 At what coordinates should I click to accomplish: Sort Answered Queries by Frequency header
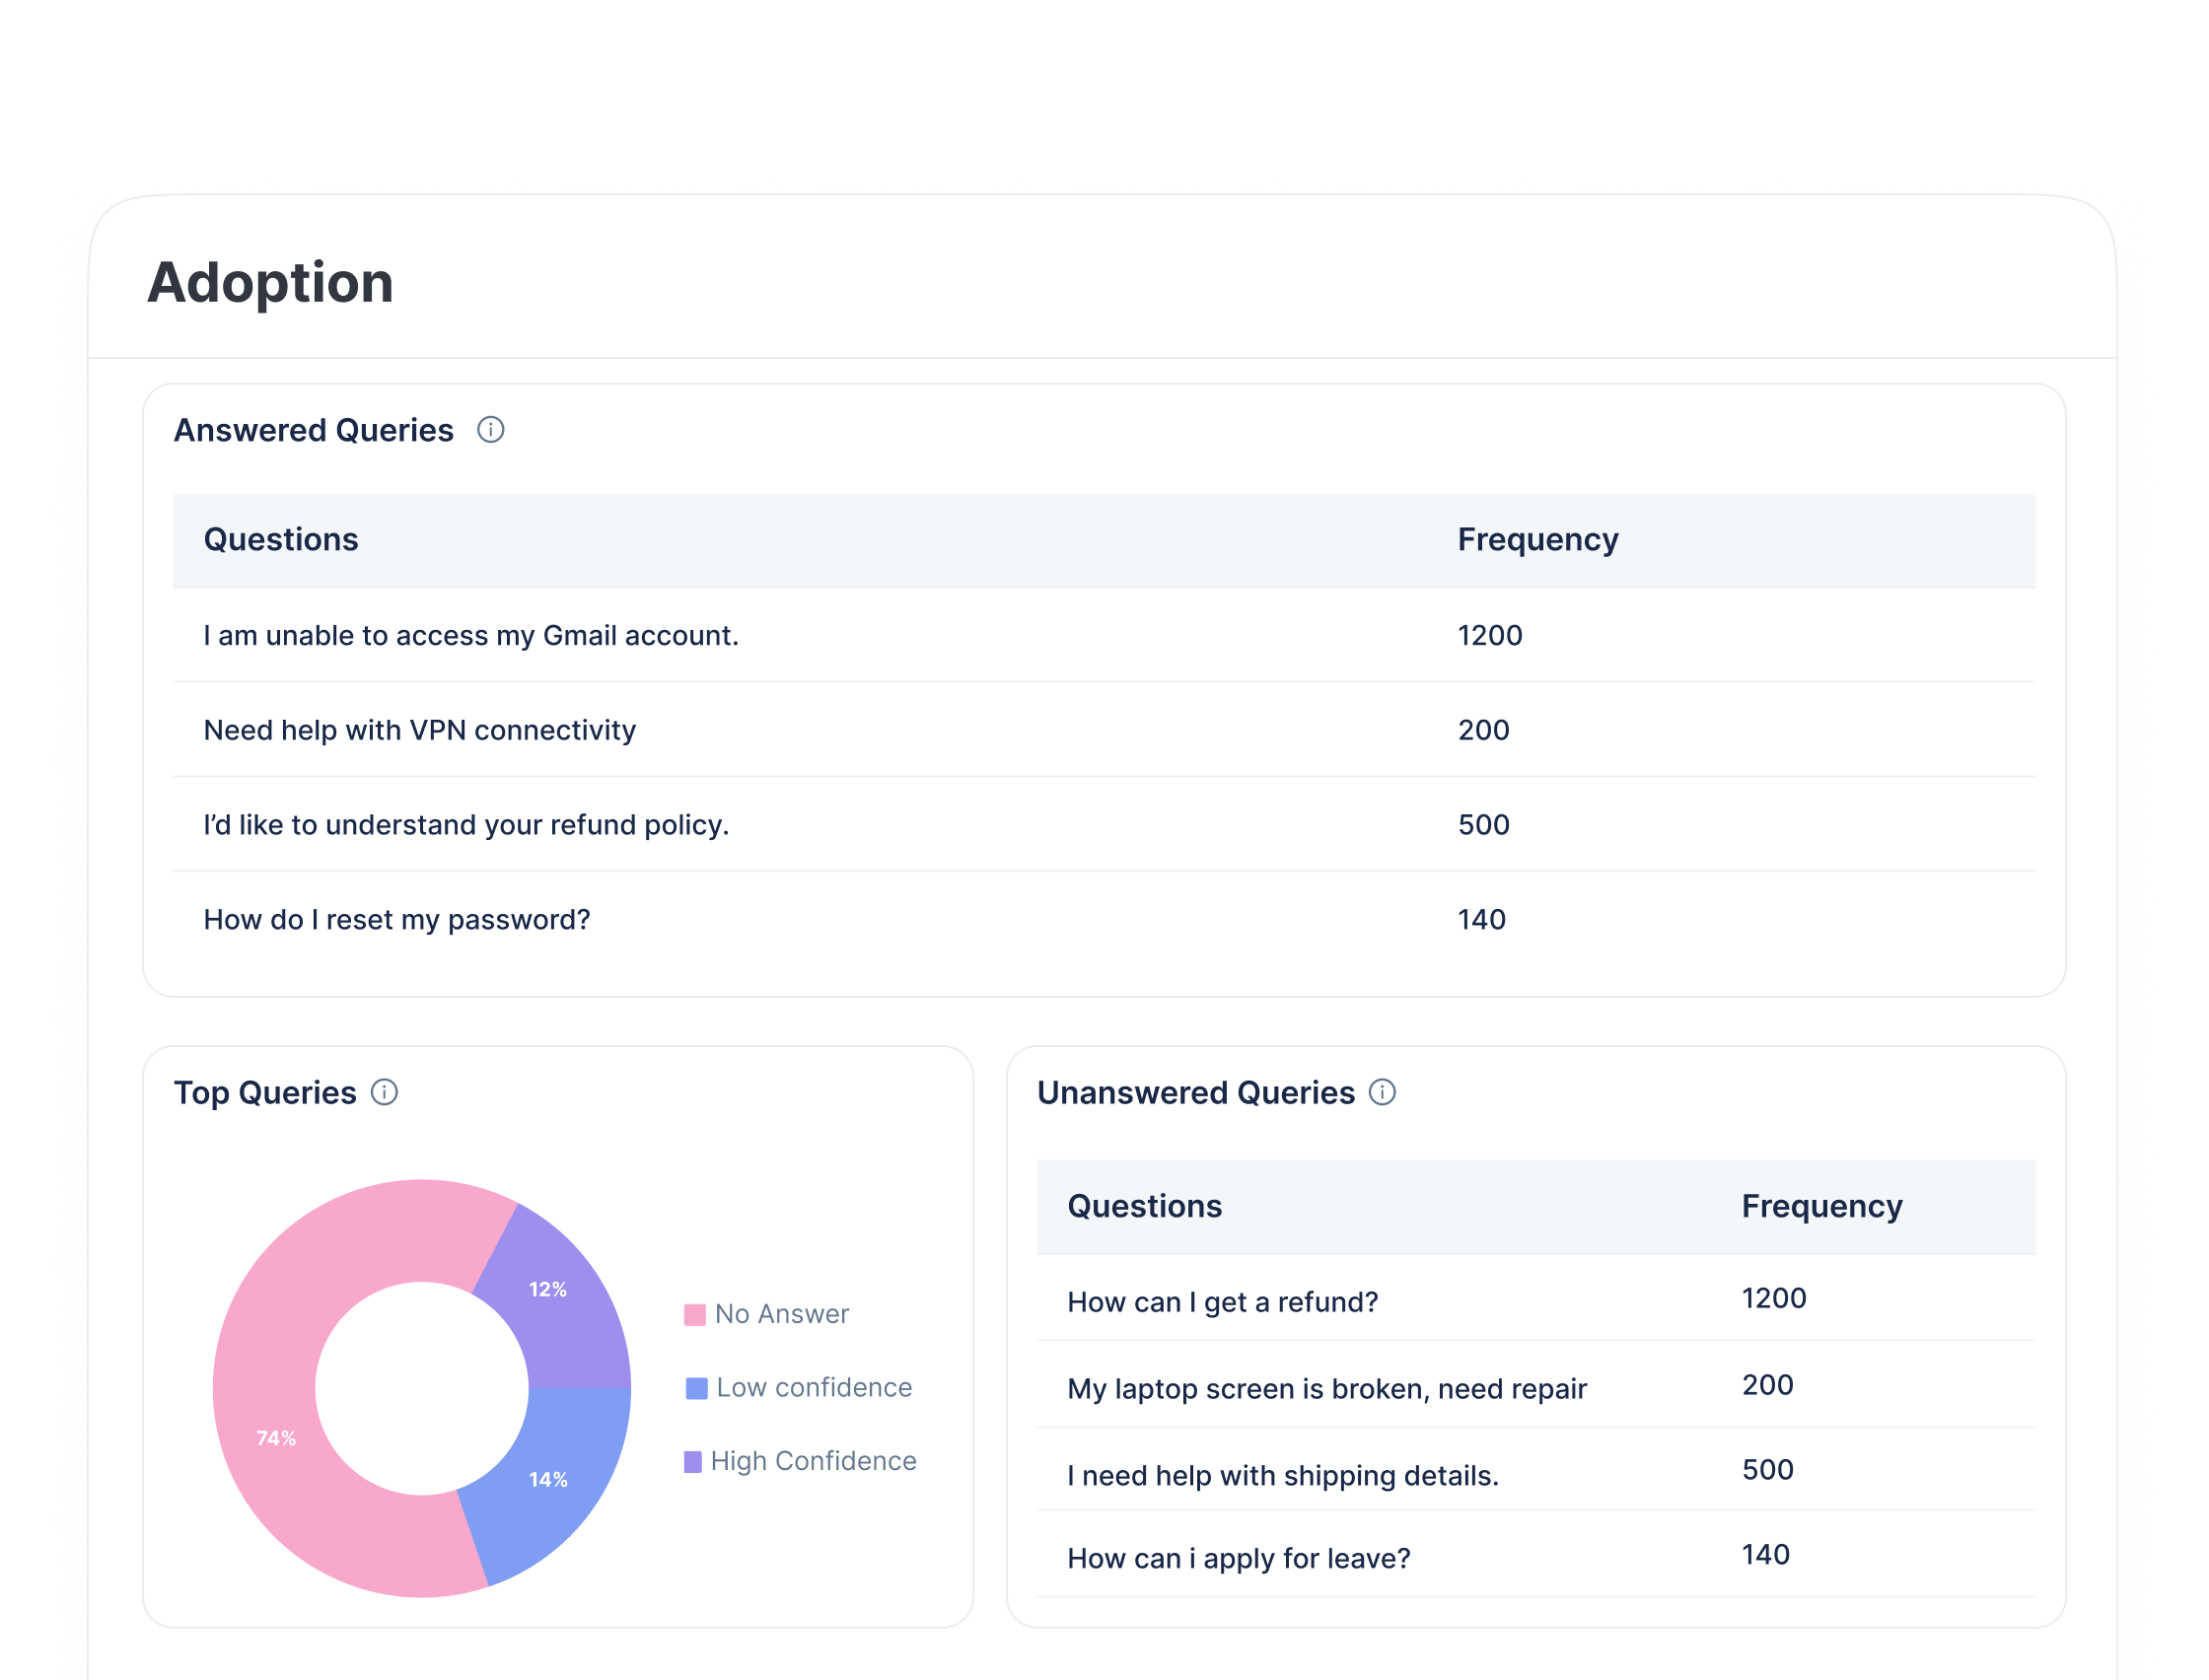tap(1537, 540)
